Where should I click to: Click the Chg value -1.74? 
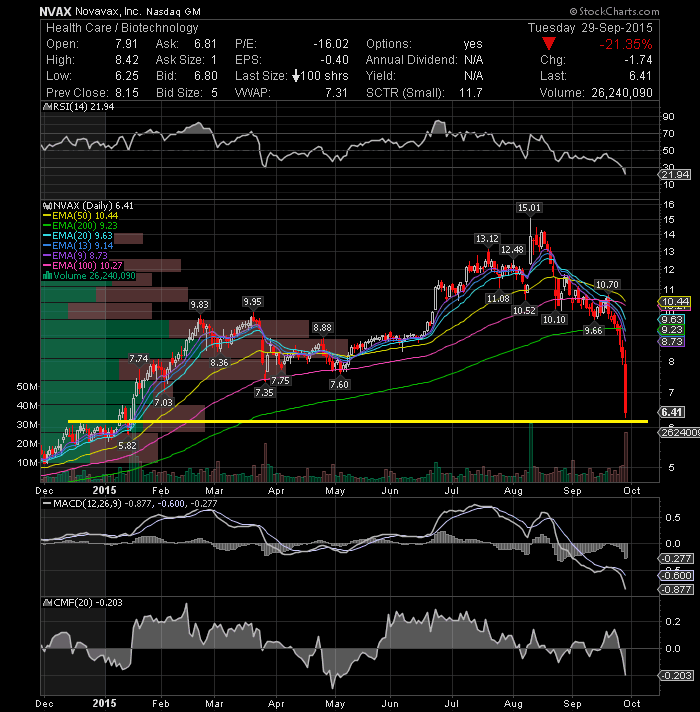(x=638, y=60)
